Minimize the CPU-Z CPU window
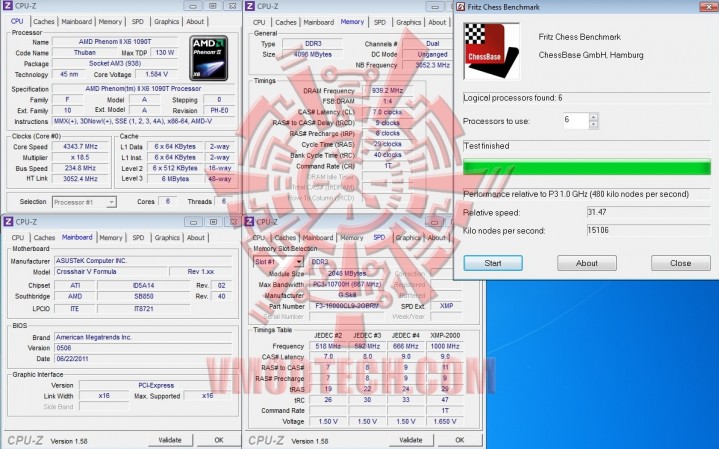The image size is (719, 449). click(193, 6)
